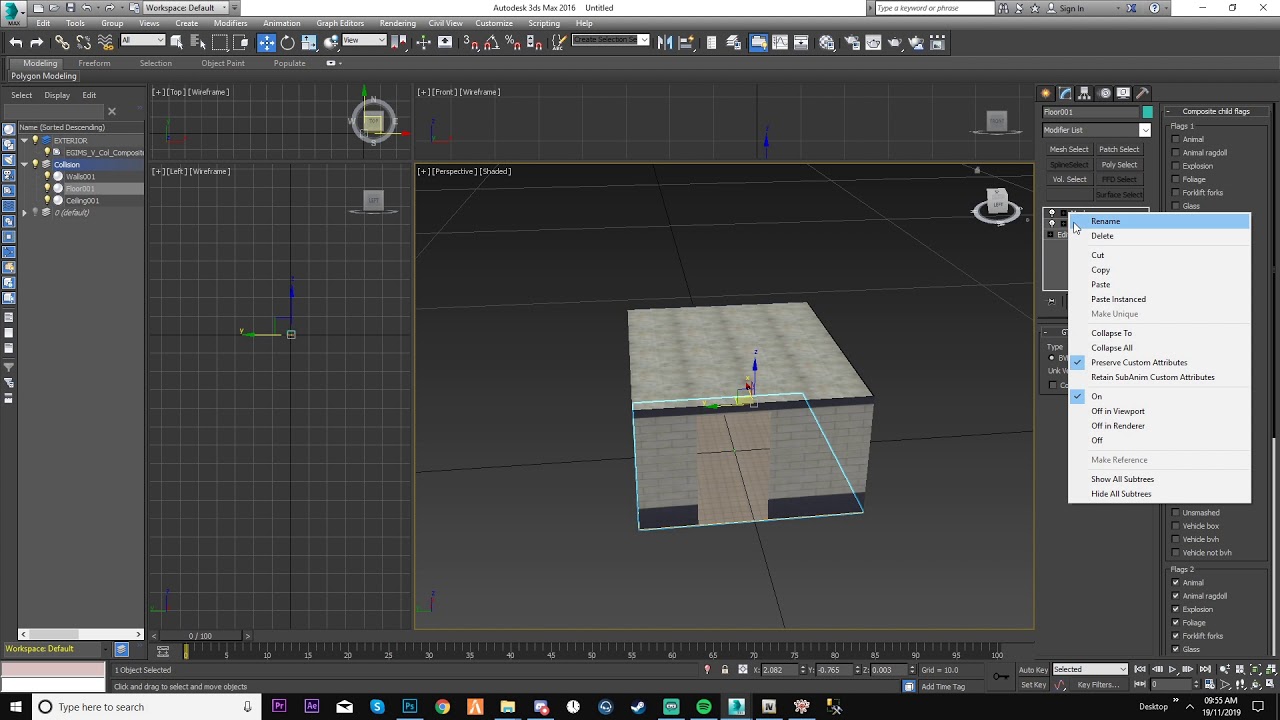This screenshot has width=1280, height=720.
Task: Open the Material Editor icon
Action: click(x=827, y=42)
